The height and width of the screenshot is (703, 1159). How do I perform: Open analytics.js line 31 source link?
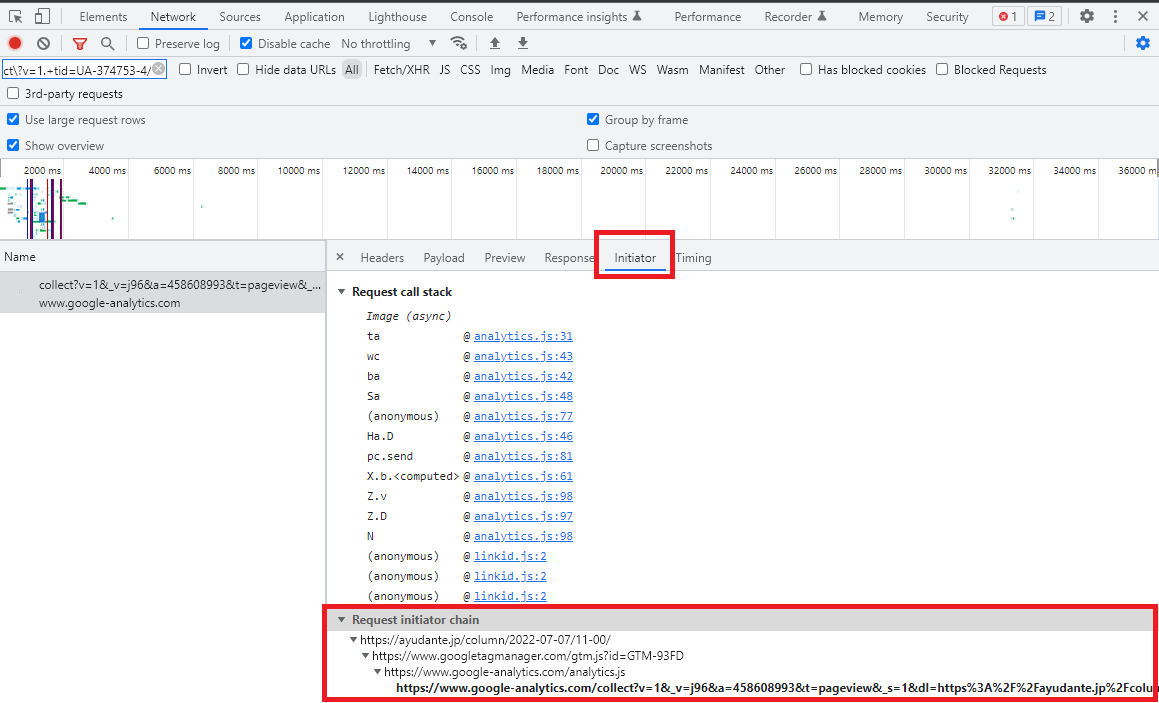tap(523, 336)
